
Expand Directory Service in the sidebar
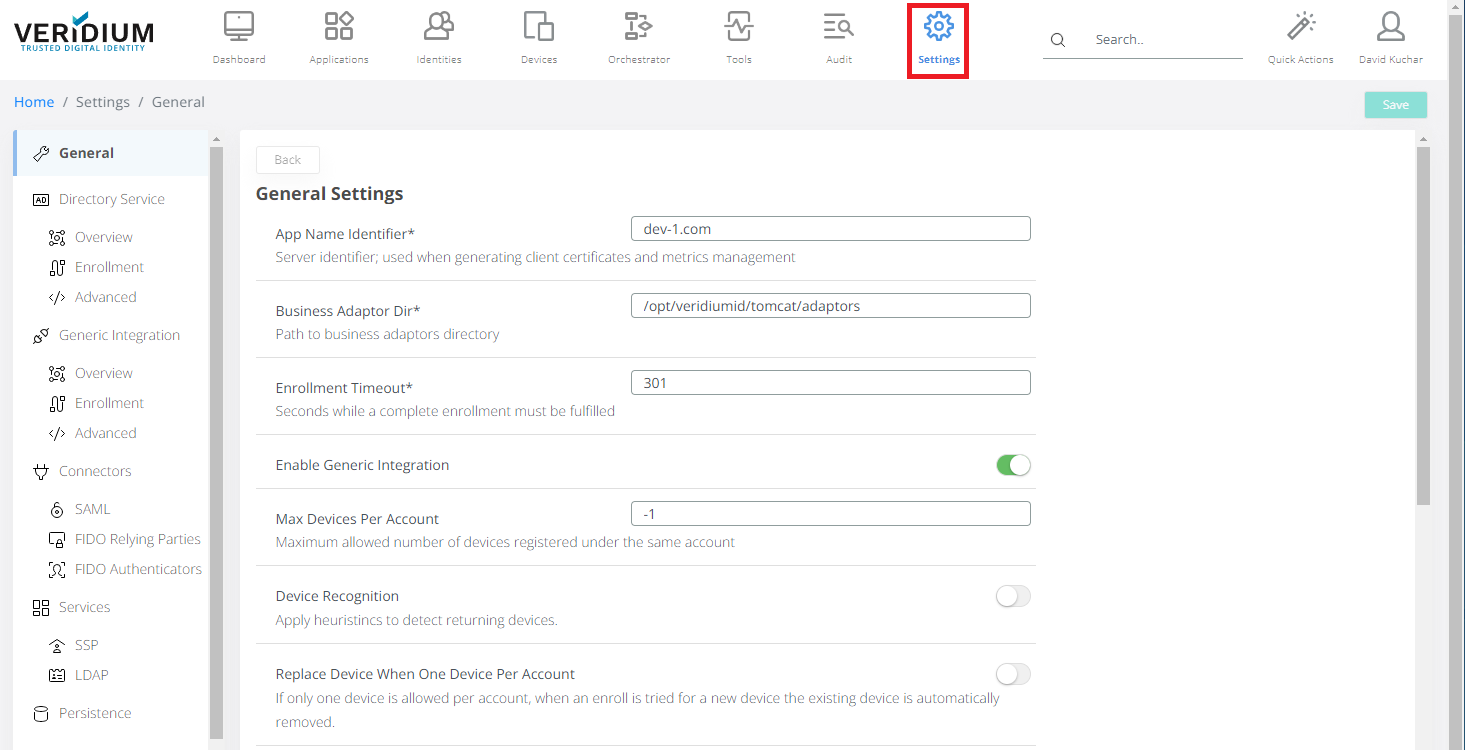coord(111,199)
